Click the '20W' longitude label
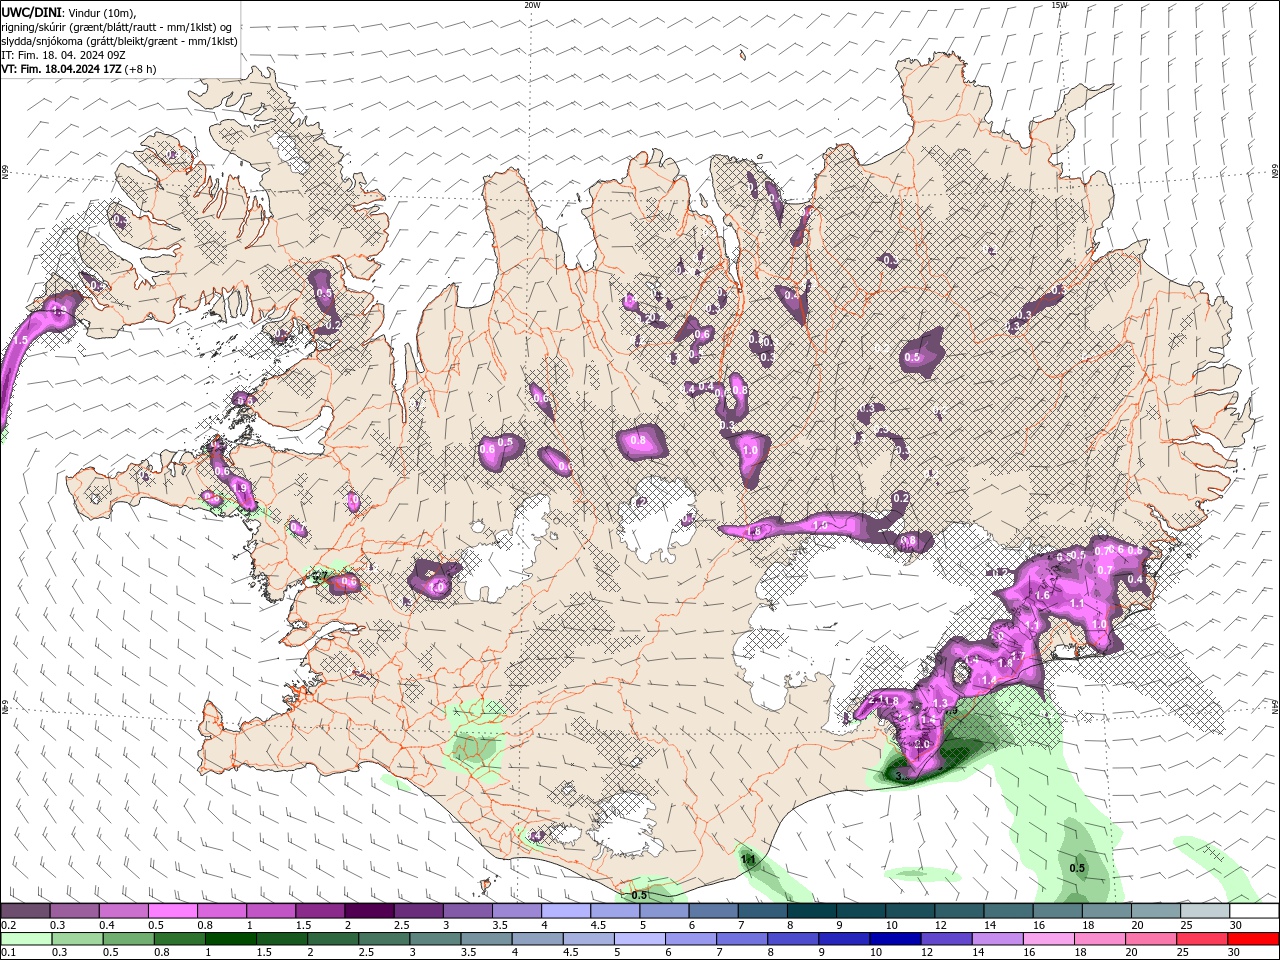The image size is (1280, 960). click(532, 5)
